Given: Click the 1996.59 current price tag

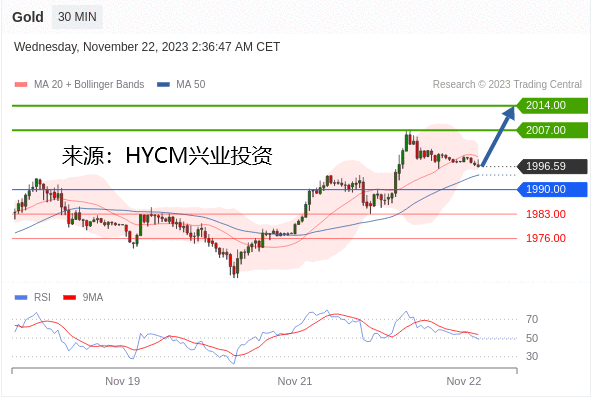Looking at the screenshot, I should tap(552, 166).
